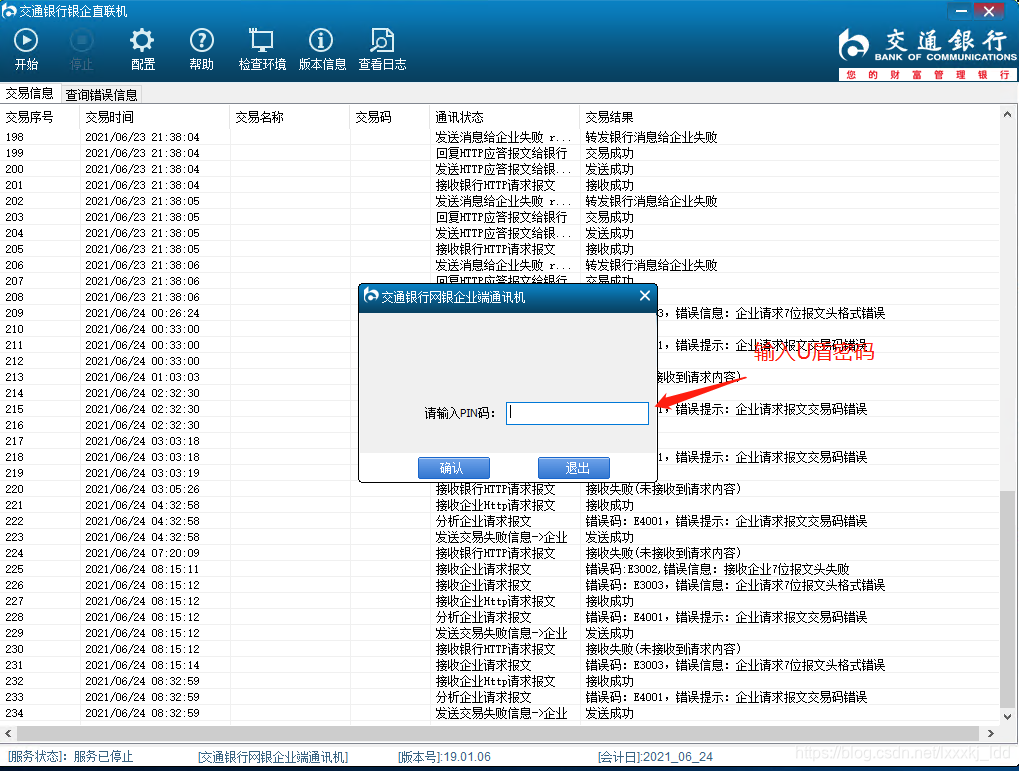Image resolution: width=1019 pixels, height=771 pixels.
Task: Click the horizontal scrollbar left arrow
Action: [x=8, y=733]
